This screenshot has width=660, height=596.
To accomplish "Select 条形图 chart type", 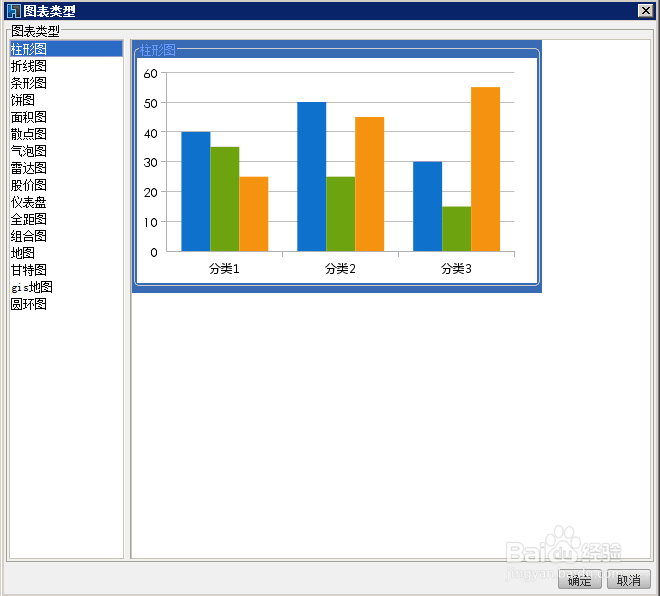I will coord(66,83).
